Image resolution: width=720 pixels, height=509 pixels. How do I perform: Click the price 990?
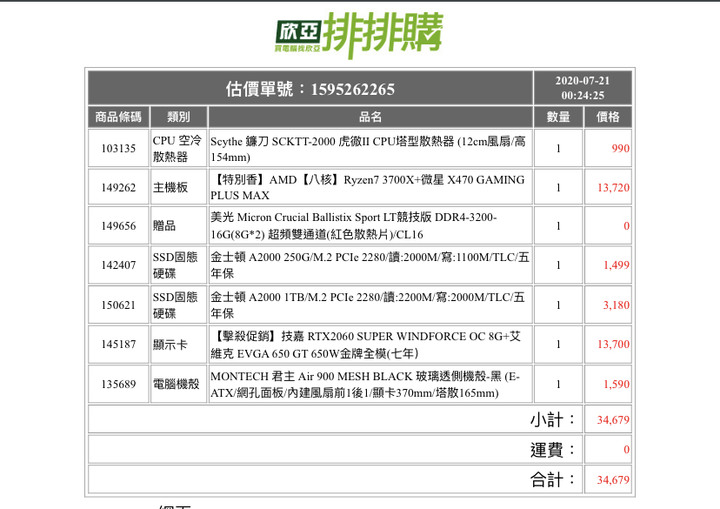pos(620,148)
